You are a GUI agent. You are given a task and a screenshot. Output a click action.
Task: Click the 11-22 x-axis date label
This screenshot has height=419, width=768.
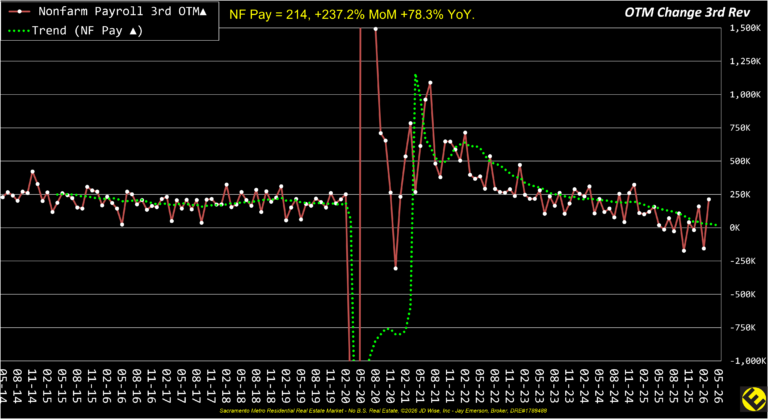[509, 386]
